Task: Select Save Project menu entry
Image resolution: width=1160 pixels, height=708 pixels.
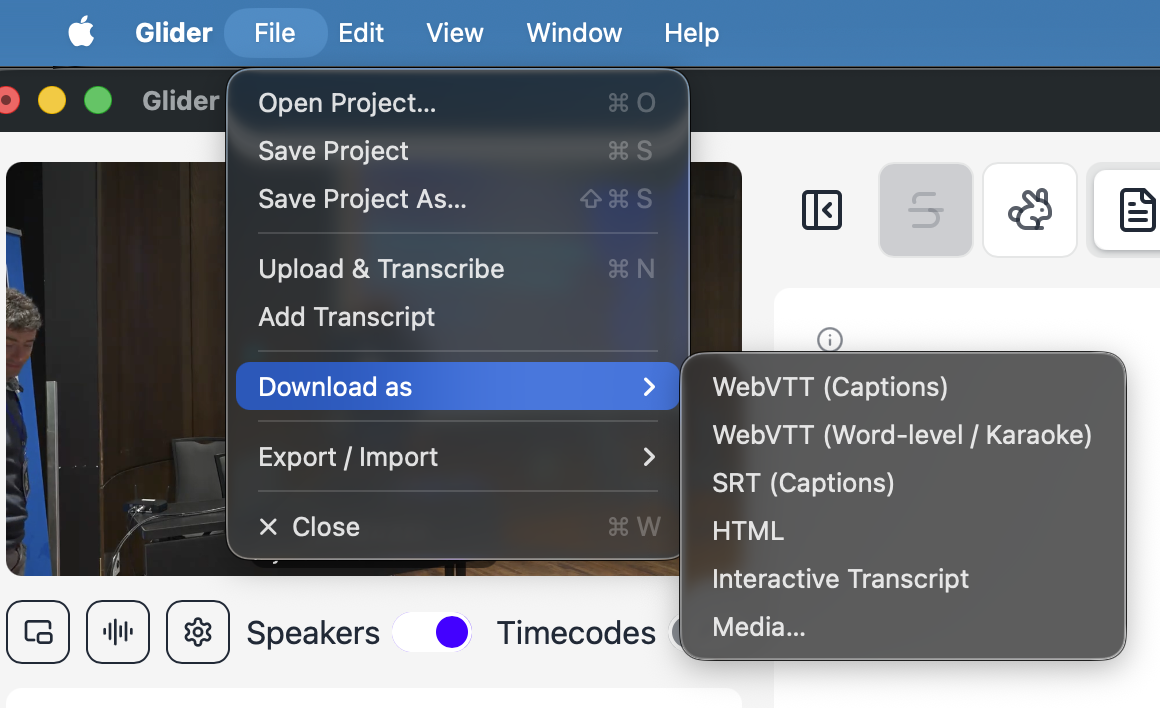Action: 457,151
